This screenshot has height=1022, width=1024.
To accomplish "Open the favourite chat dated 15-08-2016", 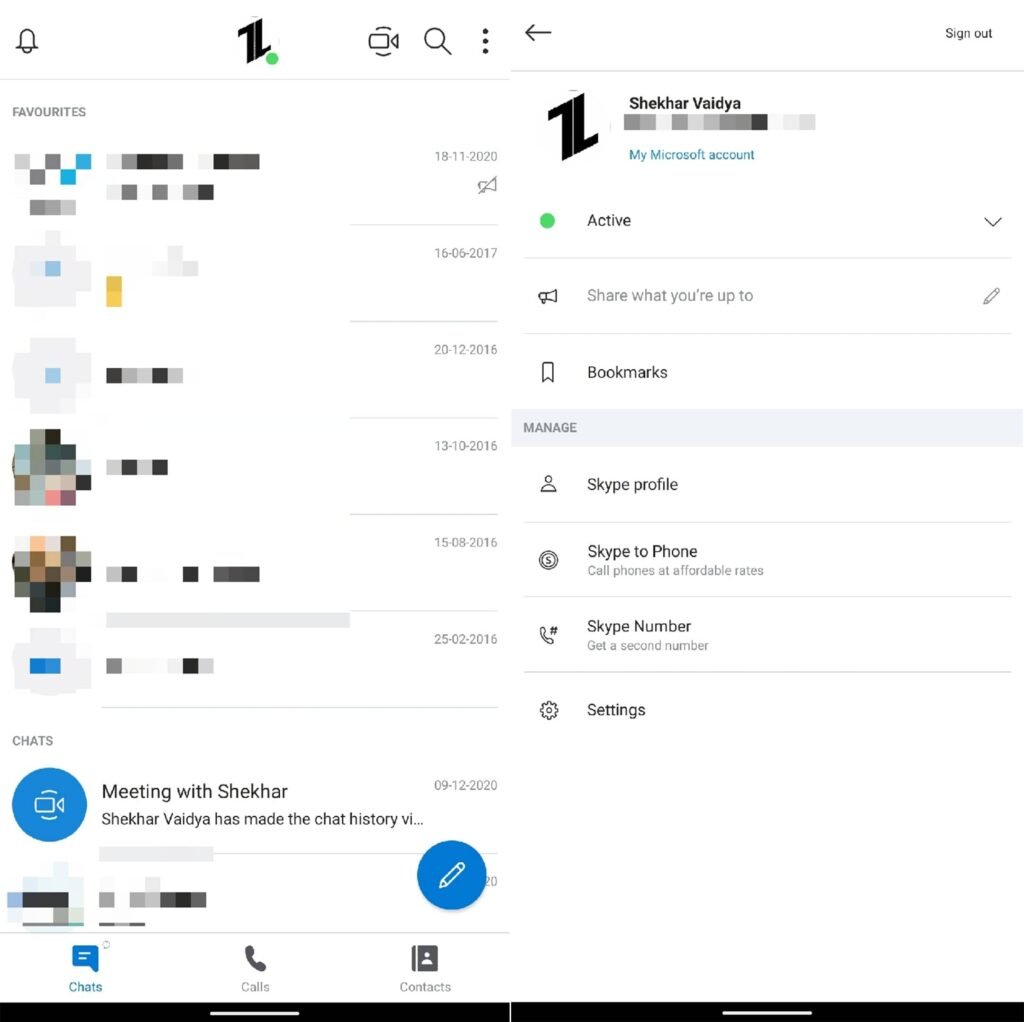I will (255, 563).
